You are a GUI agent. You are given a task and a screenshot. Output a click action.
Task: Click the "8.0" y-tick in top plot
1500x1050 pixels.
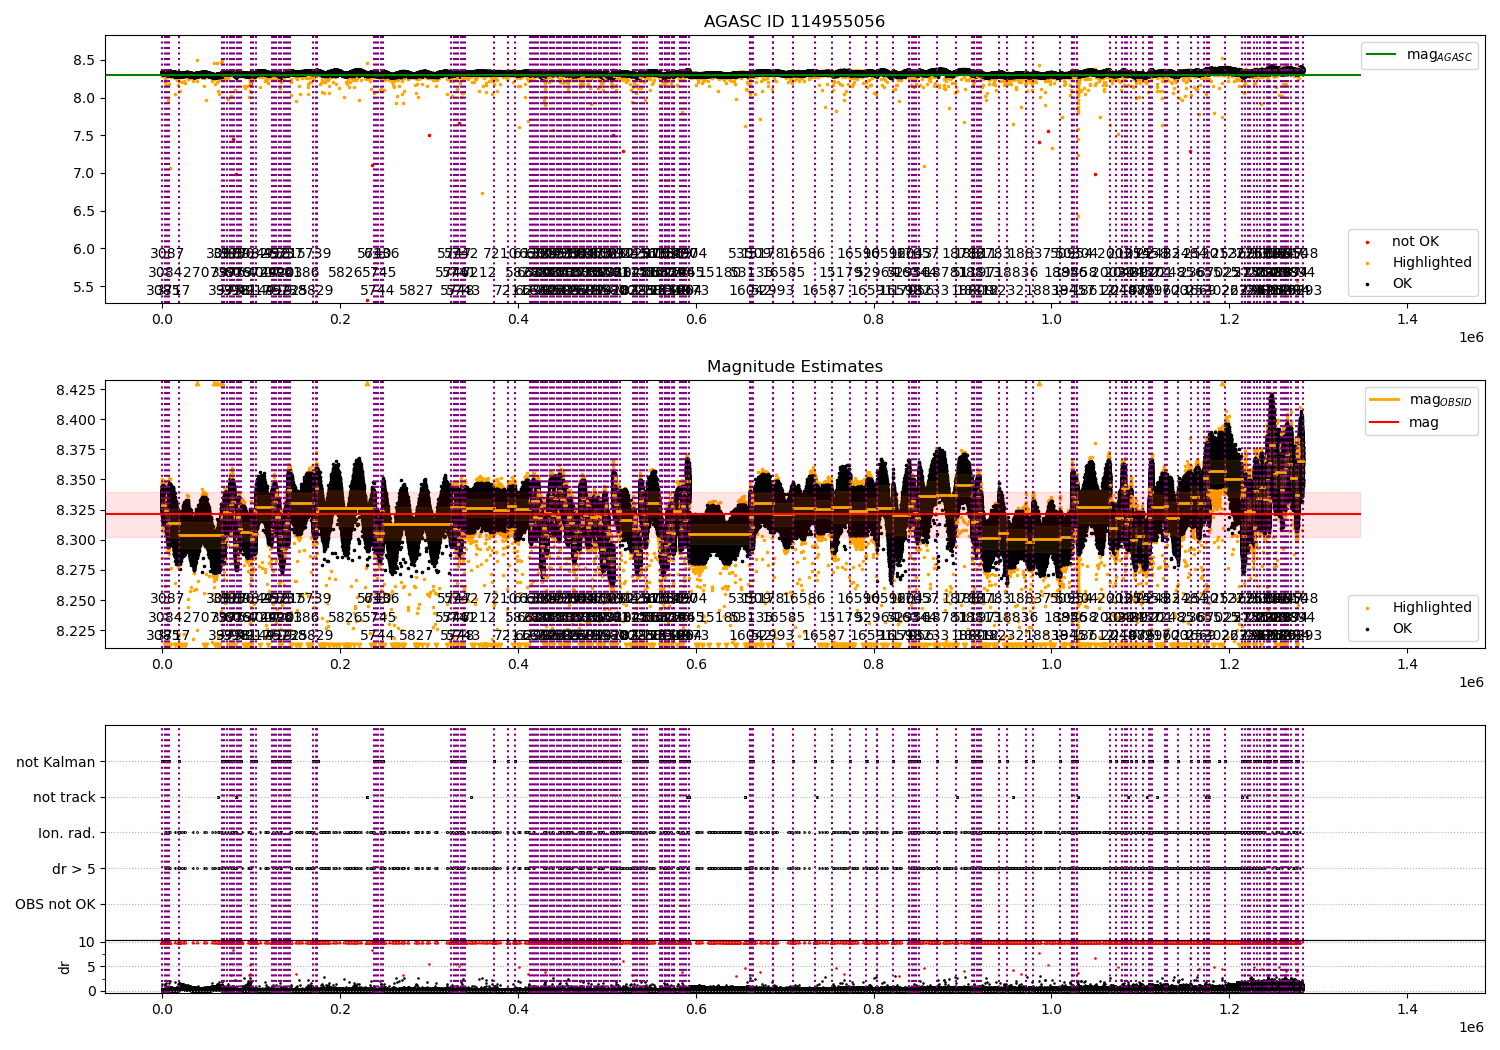(x=85, y=98)
